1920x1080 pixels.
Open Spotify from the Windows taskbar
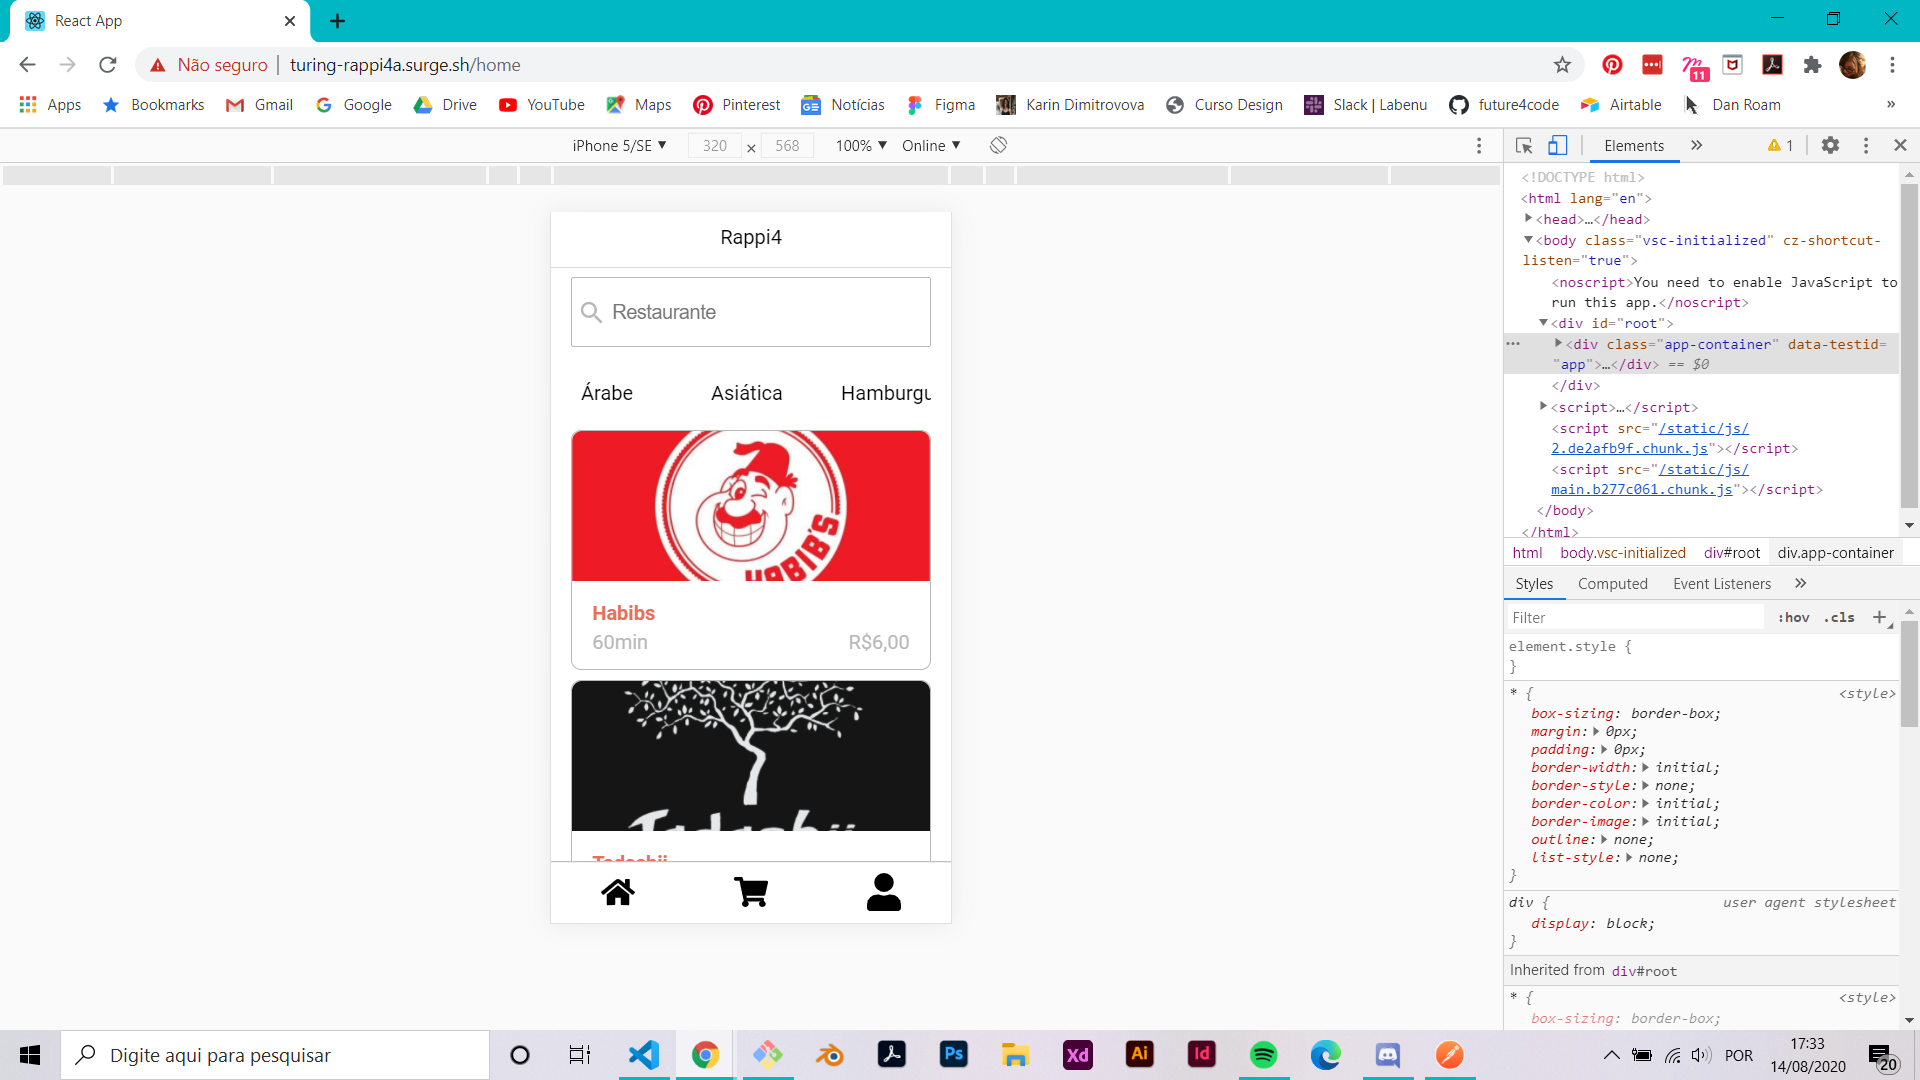[1263, 1055]
